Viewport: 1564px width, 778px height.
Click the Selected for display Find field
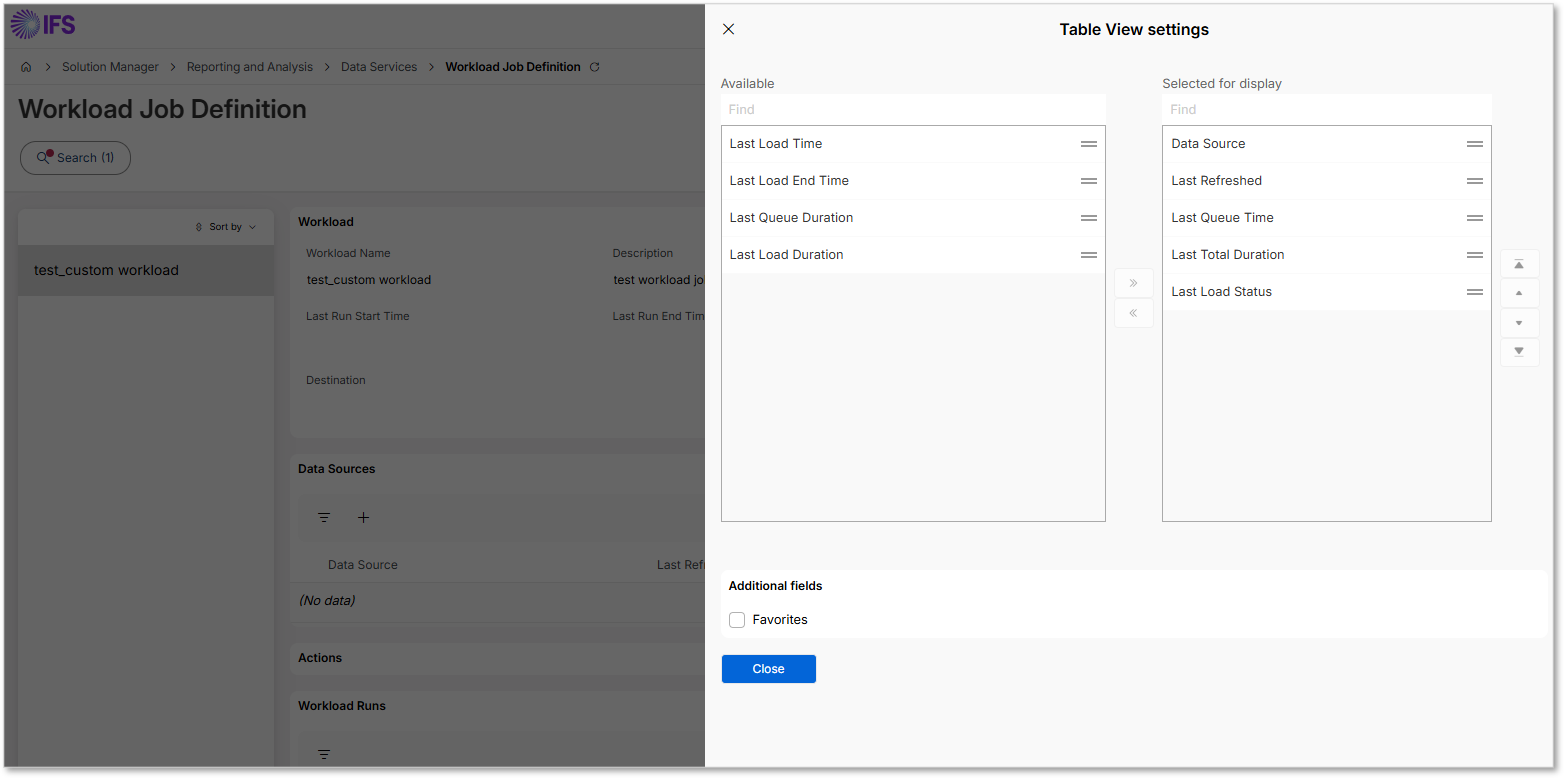[1326, 109]
